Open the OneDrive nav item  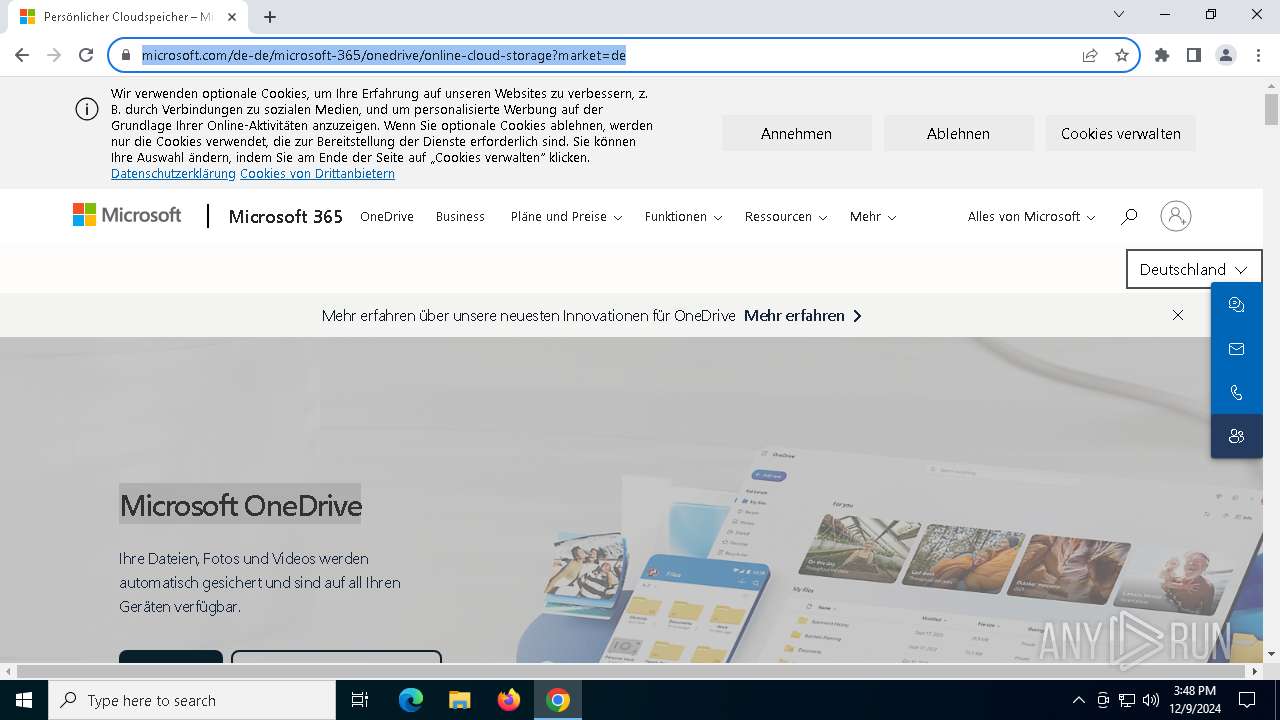point(387,216)
